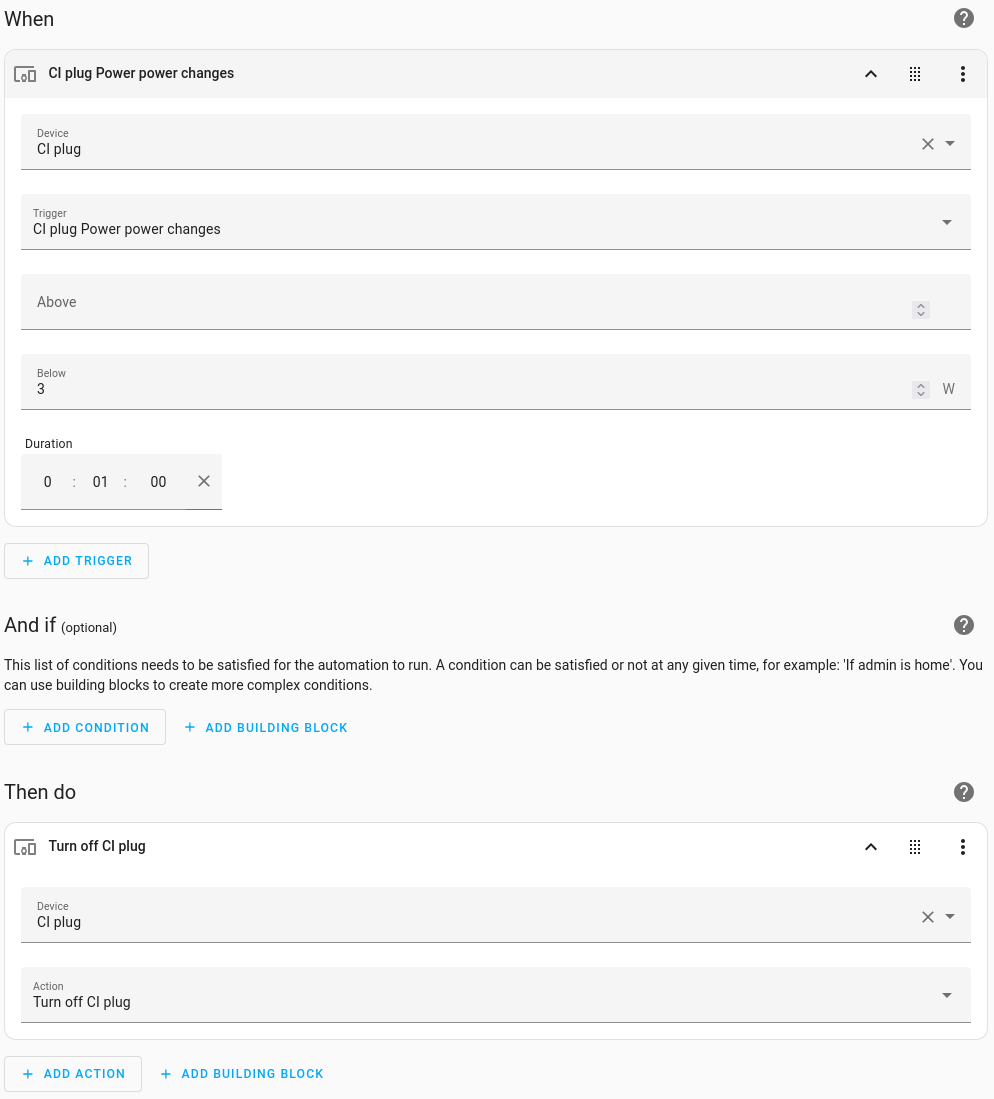This screenshot has width=994, height=1099.
Task: Grab the action card reorder handle
Action: tap(915, 847)
